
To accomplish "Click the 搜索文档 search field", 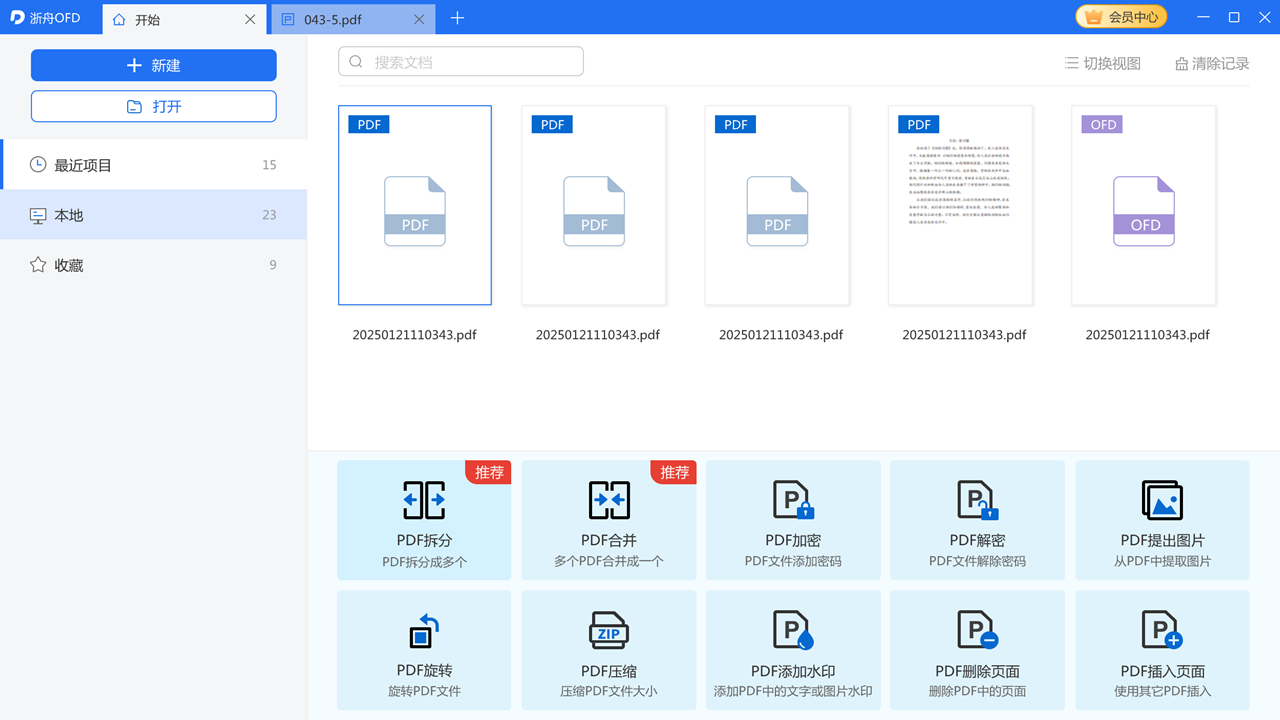I will (470, 62).
